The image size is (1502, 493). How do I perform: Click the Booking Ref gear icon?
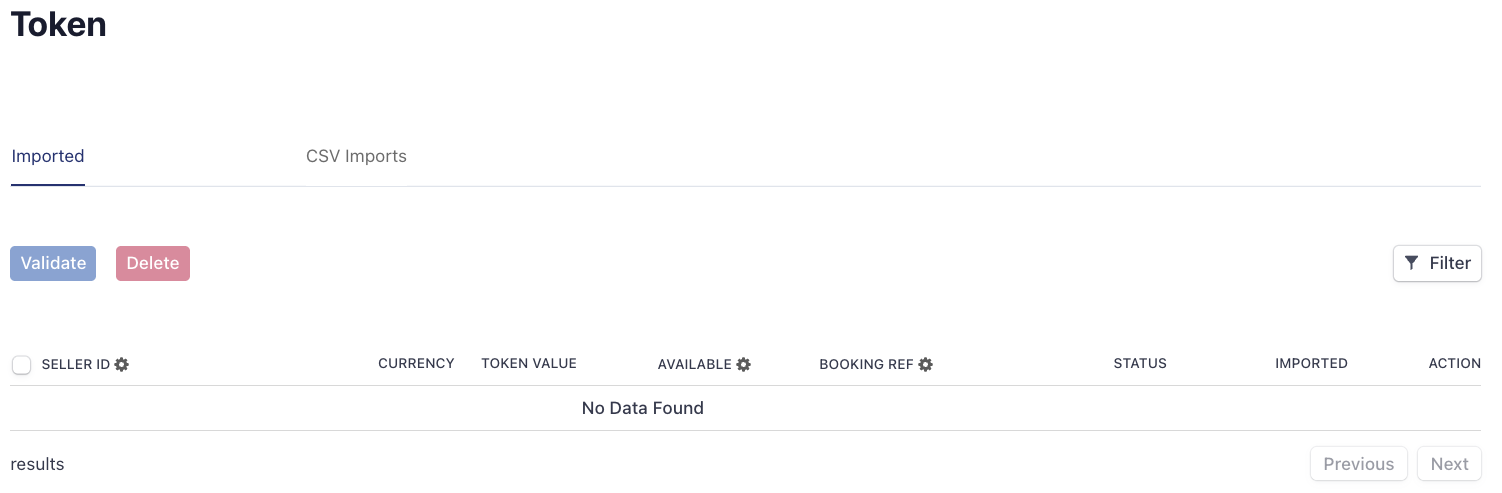click(926, 365)
